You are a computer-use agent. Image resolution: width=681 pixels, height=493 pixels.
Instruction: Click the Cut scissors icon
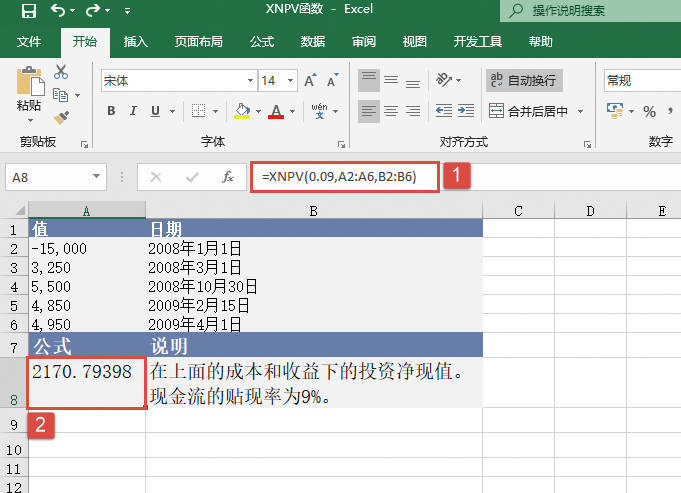61,72
